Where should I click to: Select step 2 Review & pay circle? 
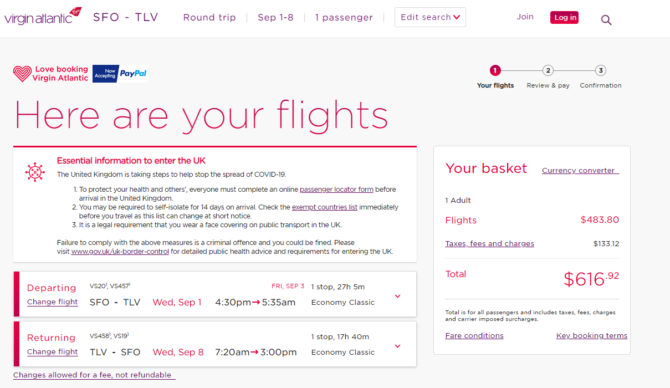548,71
